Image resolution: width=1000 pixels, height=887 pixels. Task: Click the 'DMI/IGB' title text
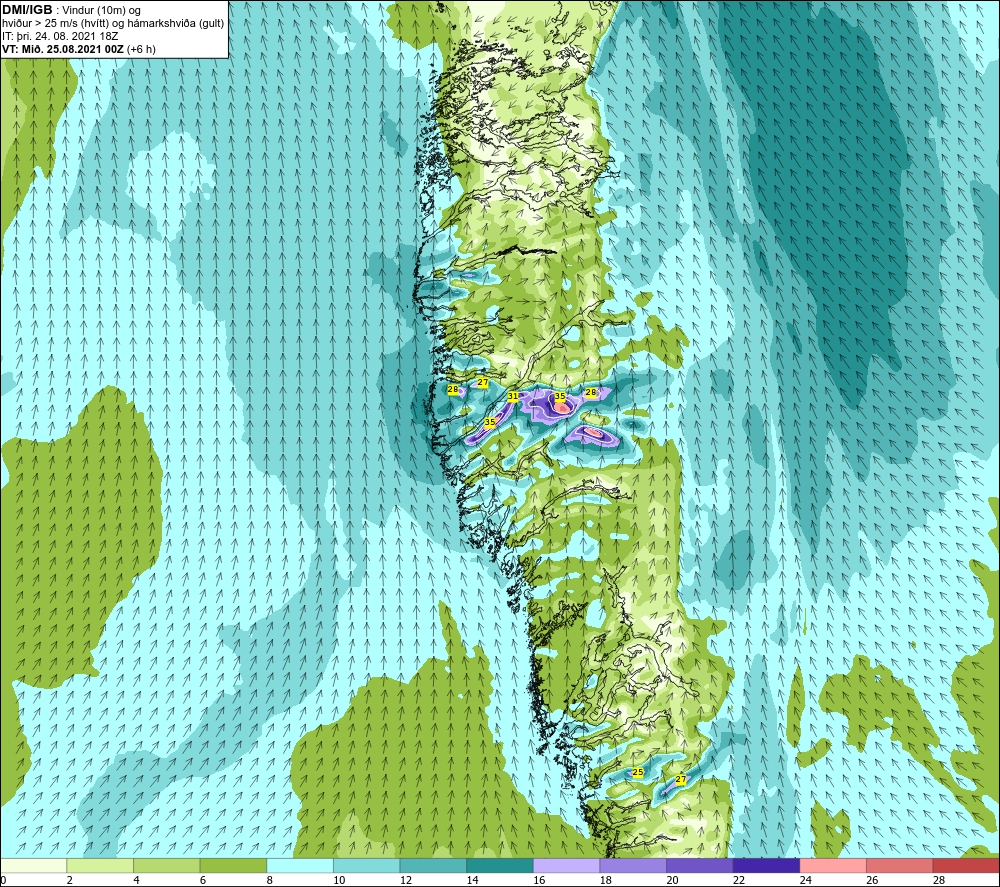pyautogui.click(x=27, y=10)
